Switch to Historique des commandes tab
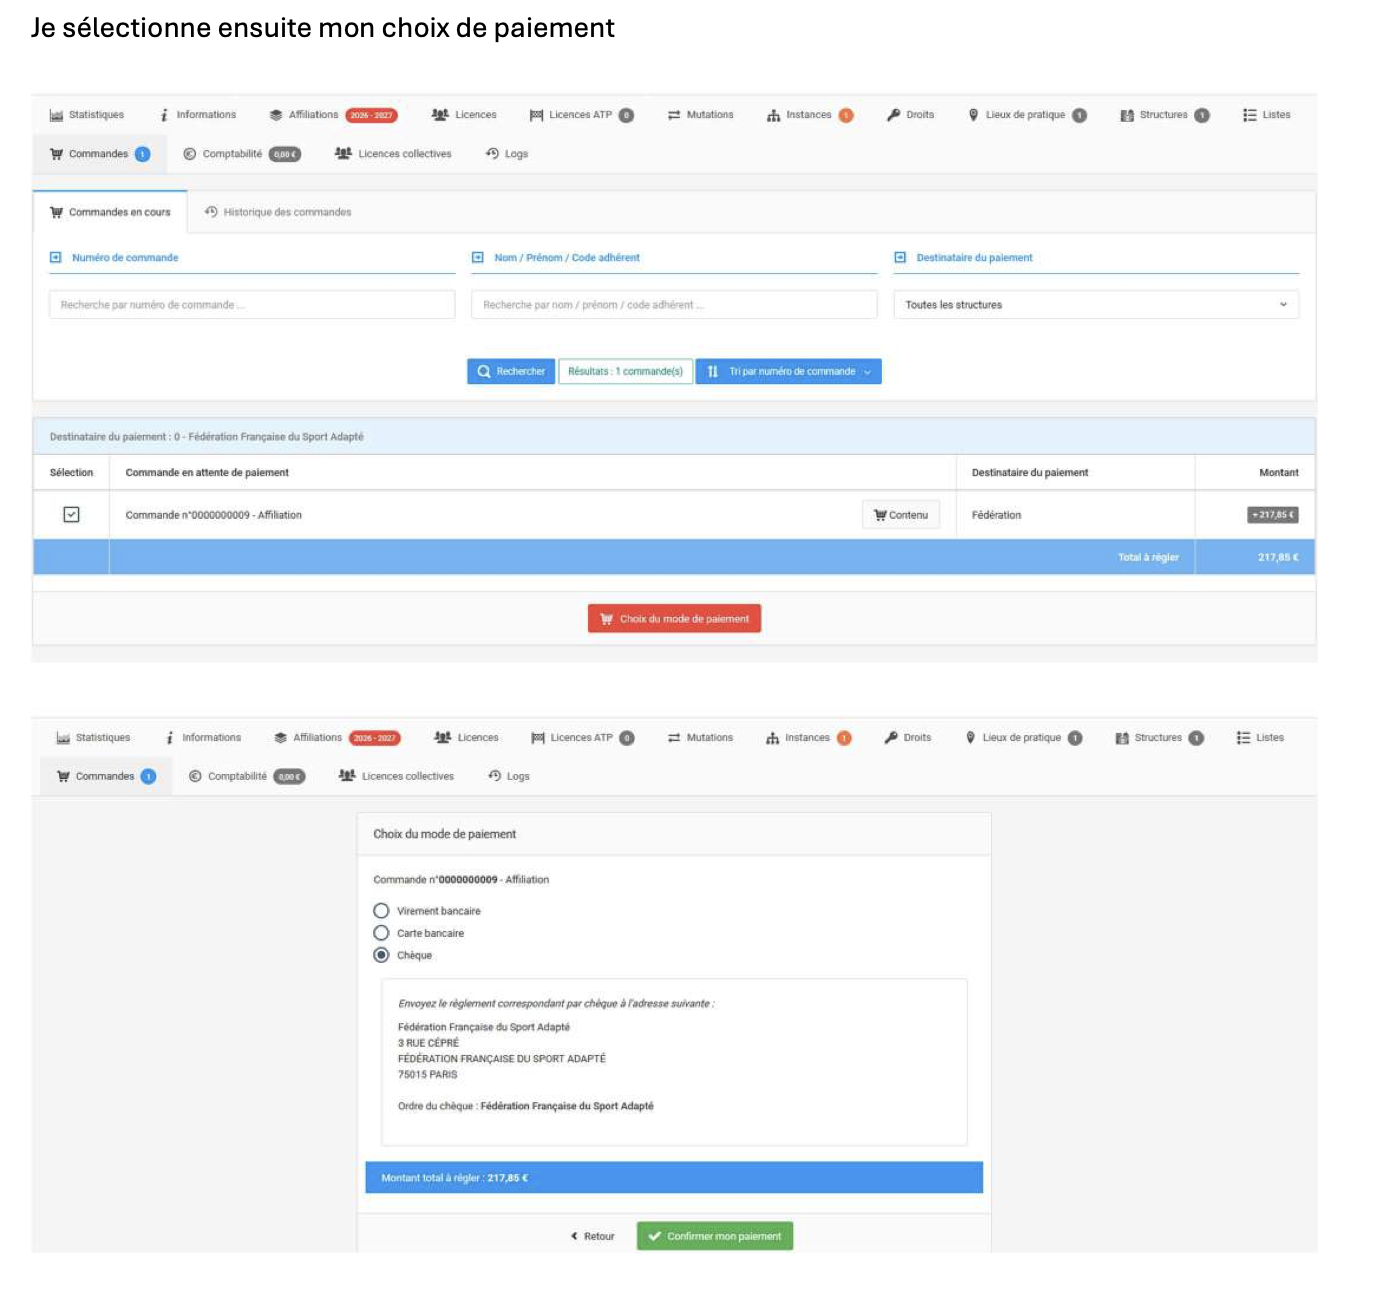 278,212
